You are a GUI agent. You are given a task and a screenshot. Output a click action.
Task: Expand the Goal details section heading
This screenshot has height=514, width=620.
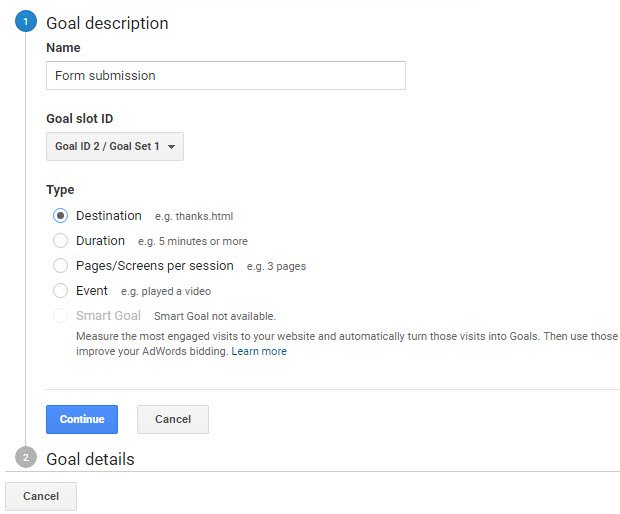click(90, 459)
